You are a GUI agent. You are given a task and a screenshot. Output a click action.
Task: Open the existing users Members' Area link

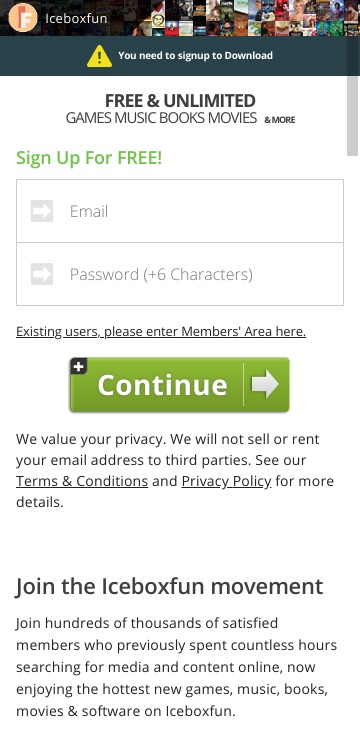(161, 332)
